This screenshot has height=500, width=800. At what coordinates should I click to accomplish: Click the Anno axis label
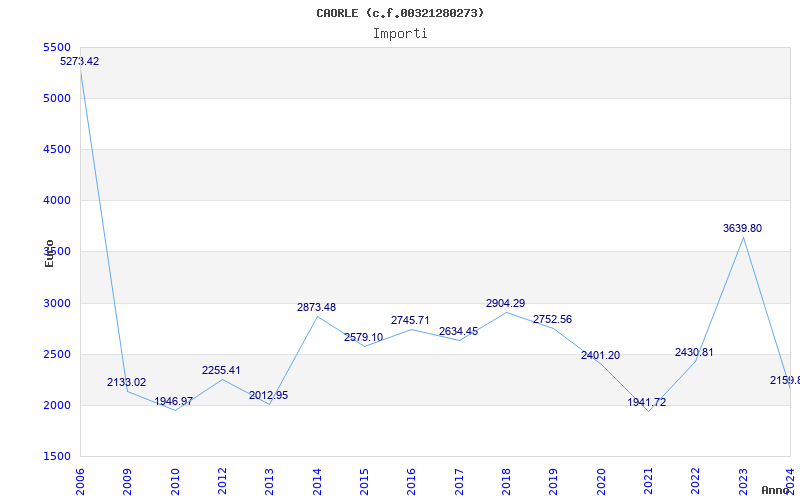[775, 490]
